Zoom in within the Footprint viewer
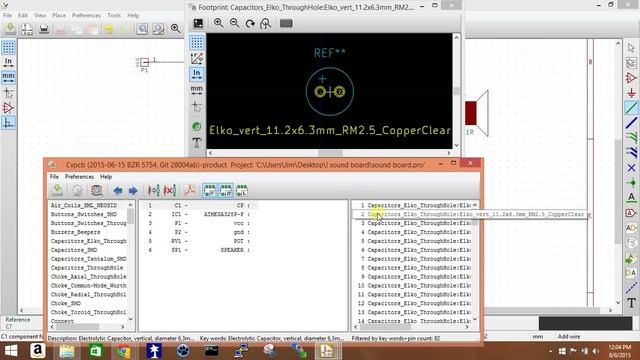The width and height of the screenshot is (640, 360). click(x=218, y=23)
